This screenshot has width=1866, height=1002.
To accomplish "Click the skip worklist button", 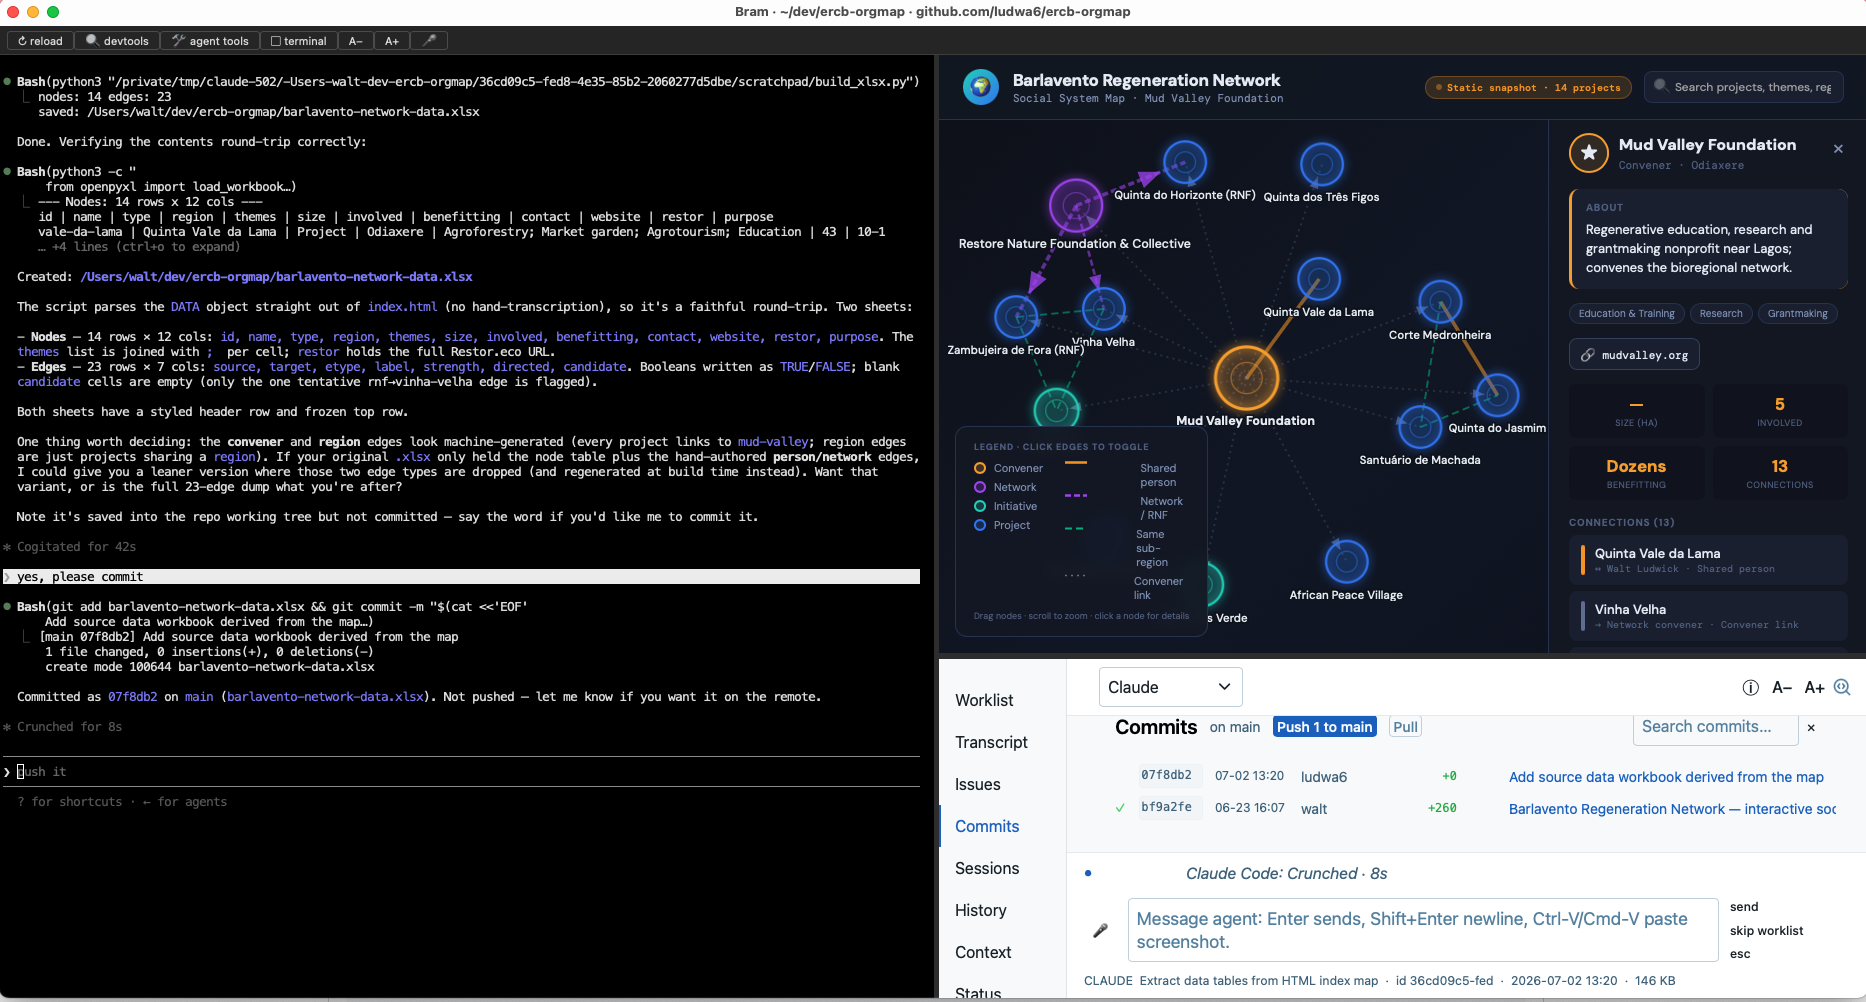I will (1766, 931).
